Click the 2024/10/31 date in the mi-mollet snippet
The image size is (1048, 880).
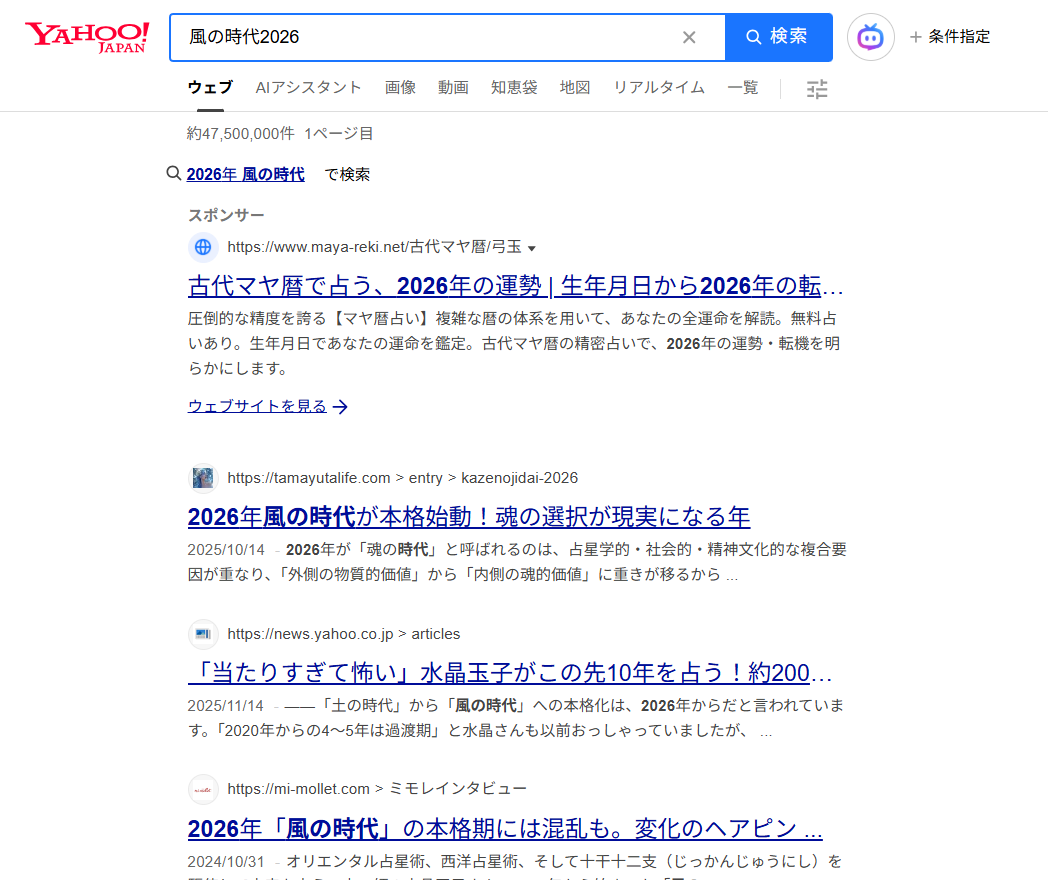click(226, 862)
